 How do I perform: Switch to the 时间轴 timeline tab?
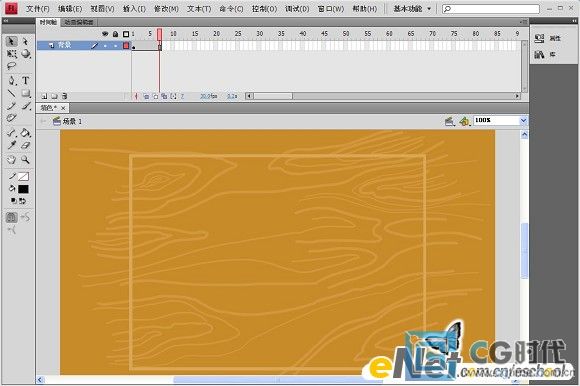(x=48, y=22)
